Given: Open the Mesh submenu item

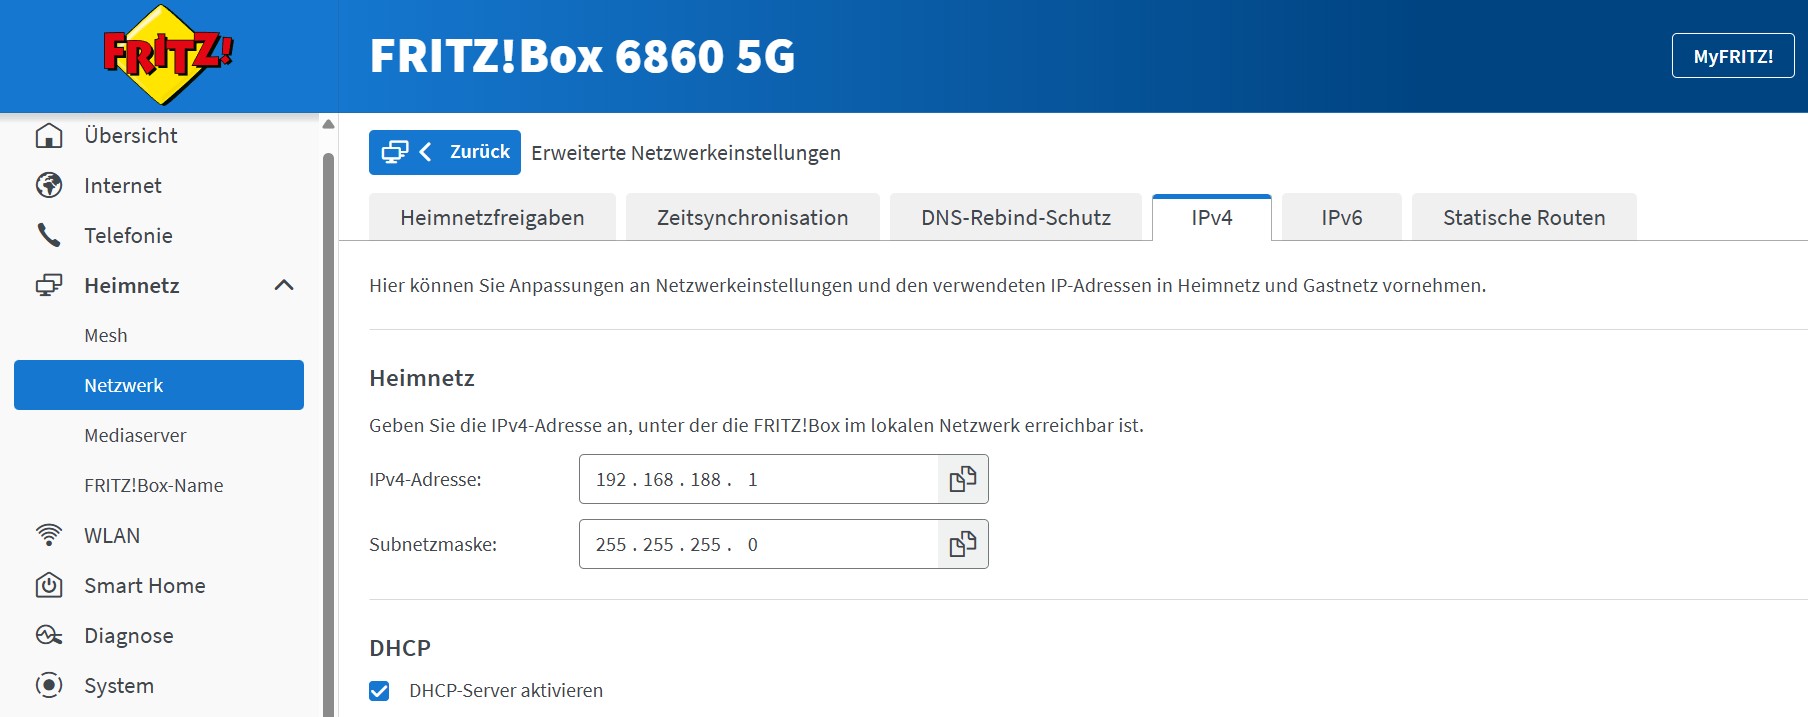Looking at the screenshot, I should coord(106,336).
